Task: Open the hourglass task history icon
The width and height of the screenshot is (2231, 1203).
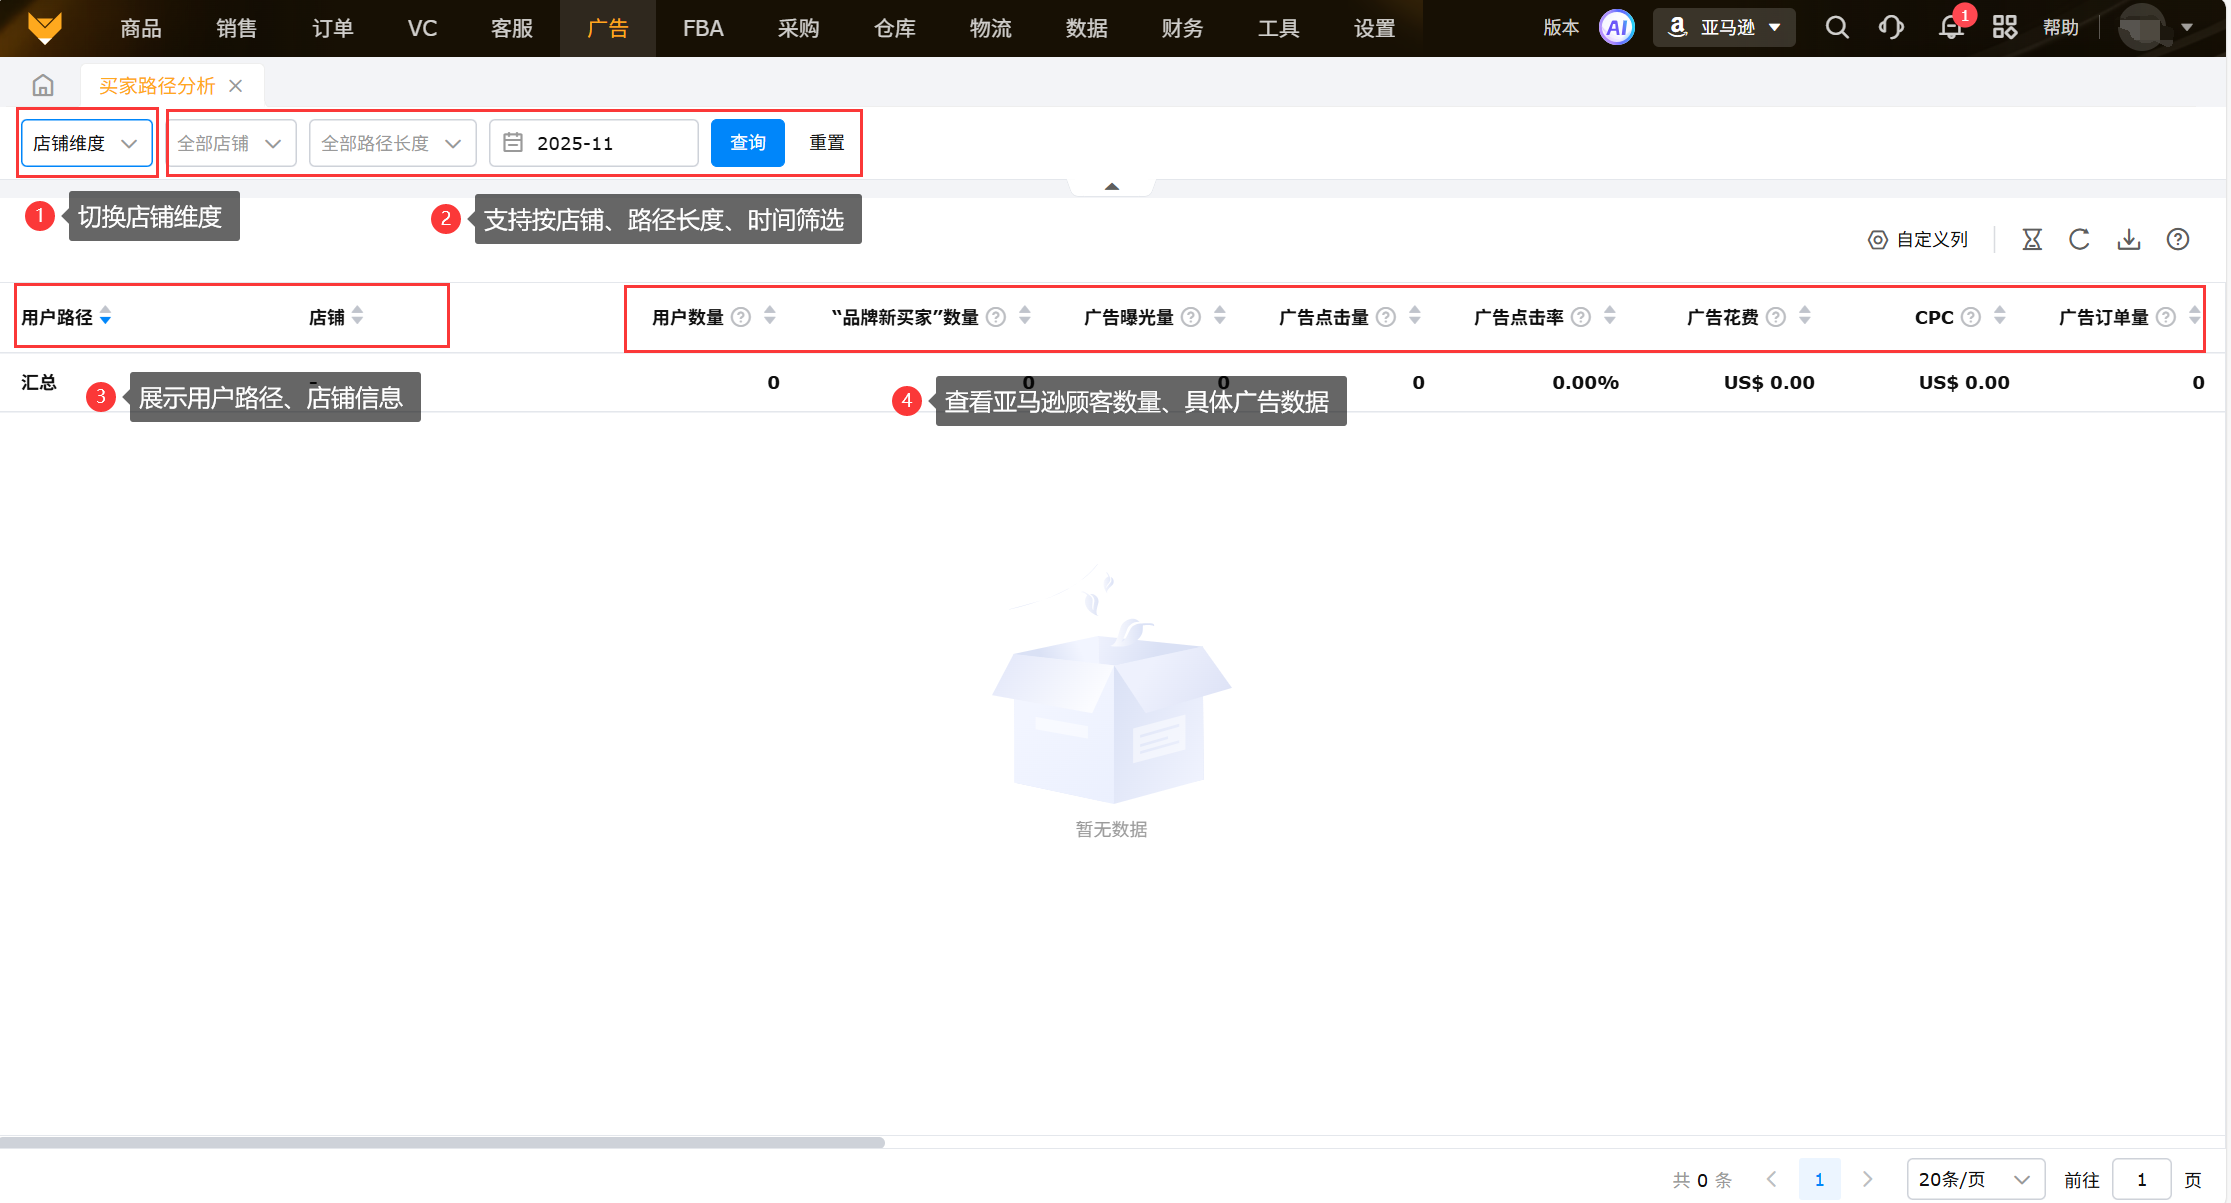Action: pyautogui.click(x=2032, y=240)
